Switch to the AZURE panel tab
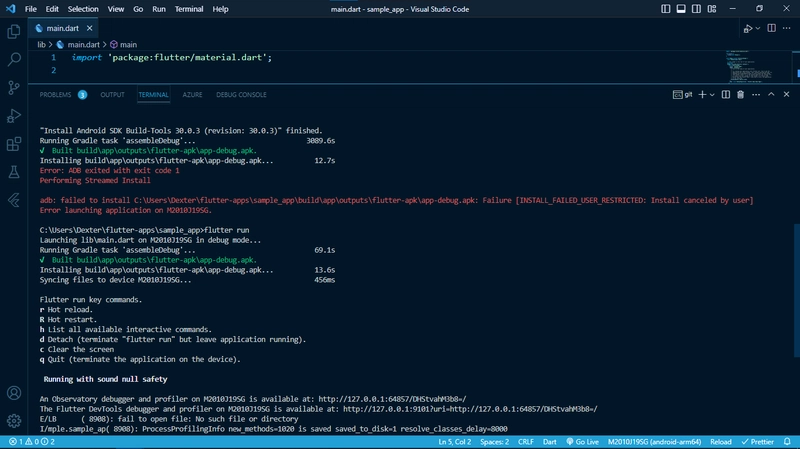The width and height of the screenshot is (800, 449). 192,94
